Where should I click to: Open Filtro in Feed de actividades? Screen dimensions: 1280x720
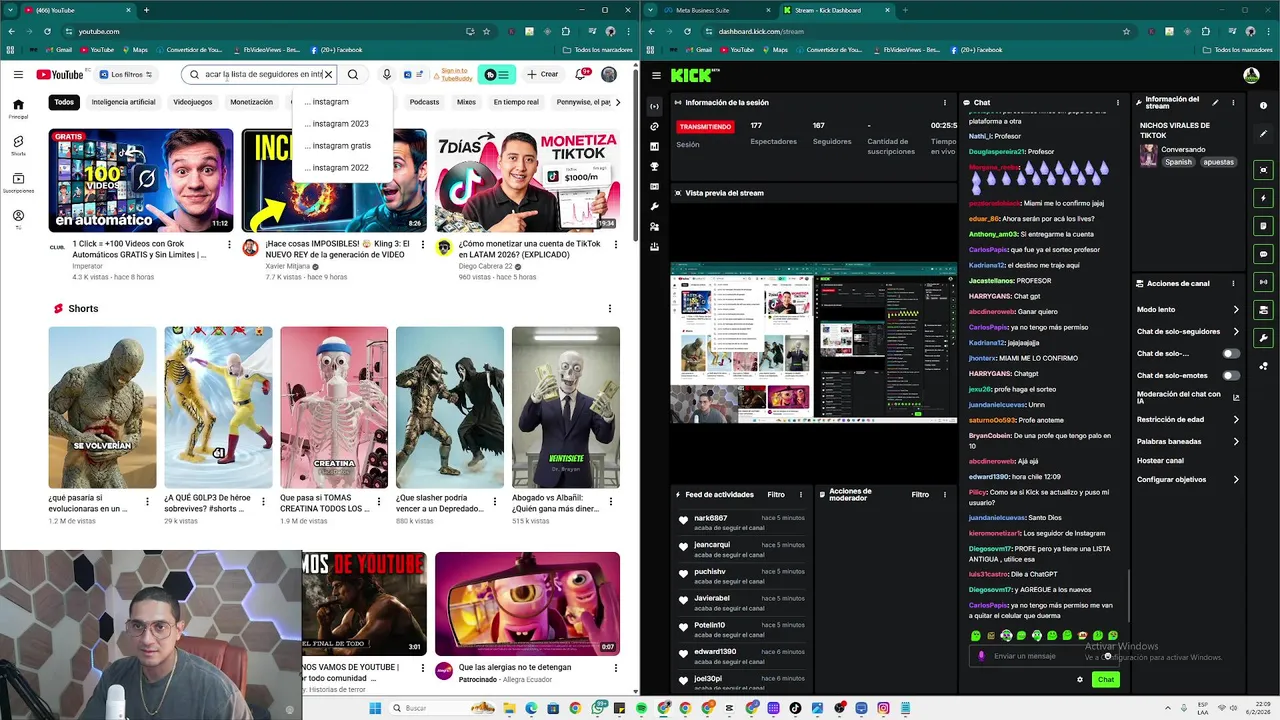click(776, 494)
